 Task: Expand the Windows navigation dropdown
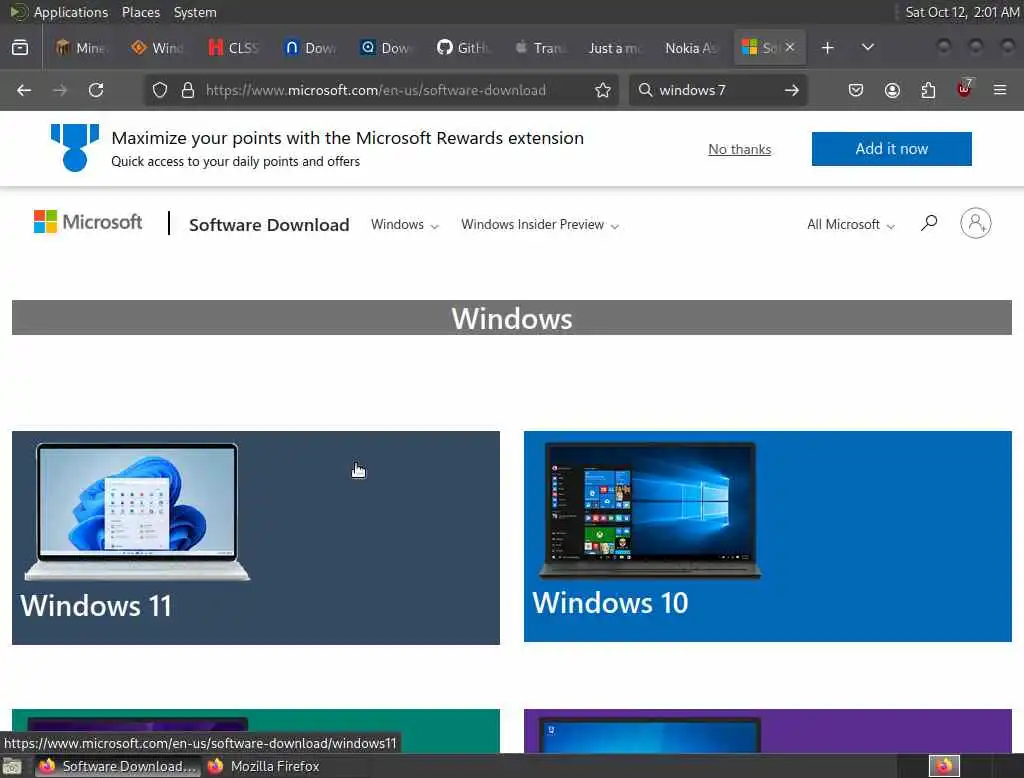[405, 225]
